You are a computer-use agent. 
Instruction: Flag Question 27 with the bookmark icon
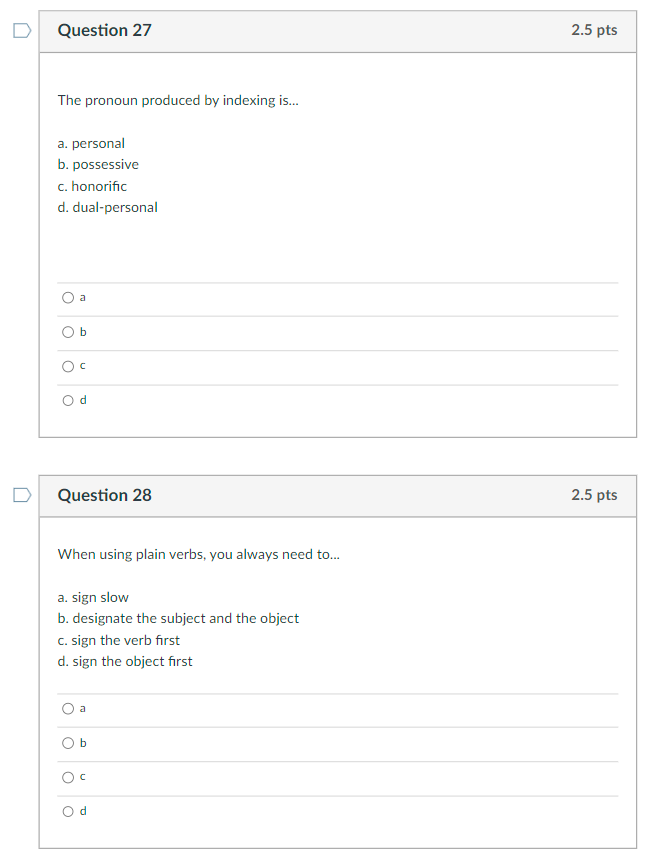coord(21,31)
